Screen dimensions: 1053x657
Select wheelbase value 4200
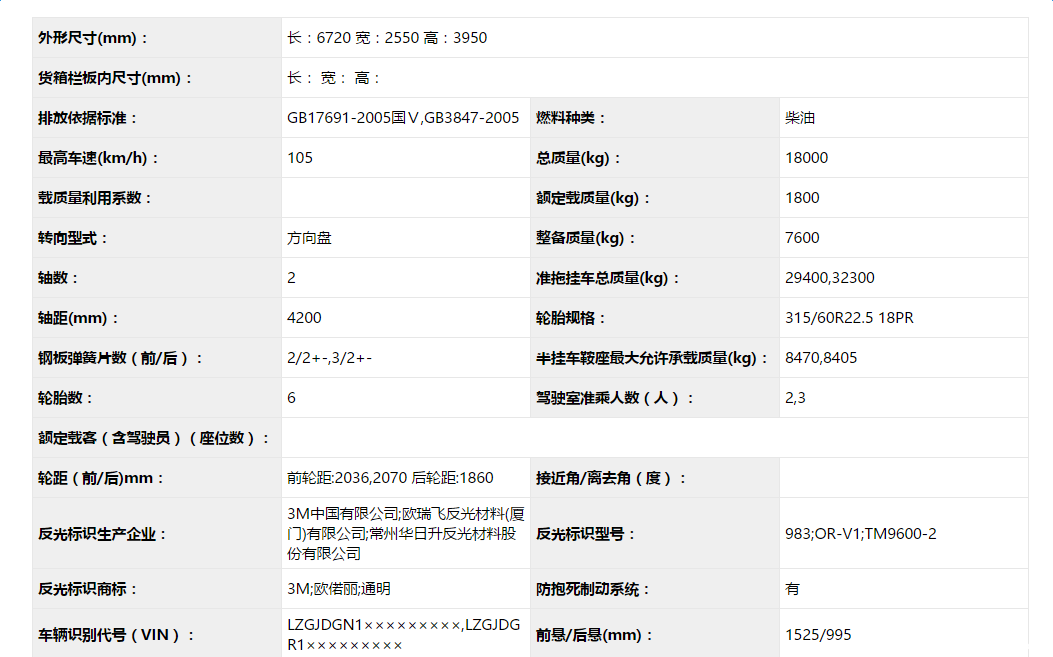pos(304,318)
